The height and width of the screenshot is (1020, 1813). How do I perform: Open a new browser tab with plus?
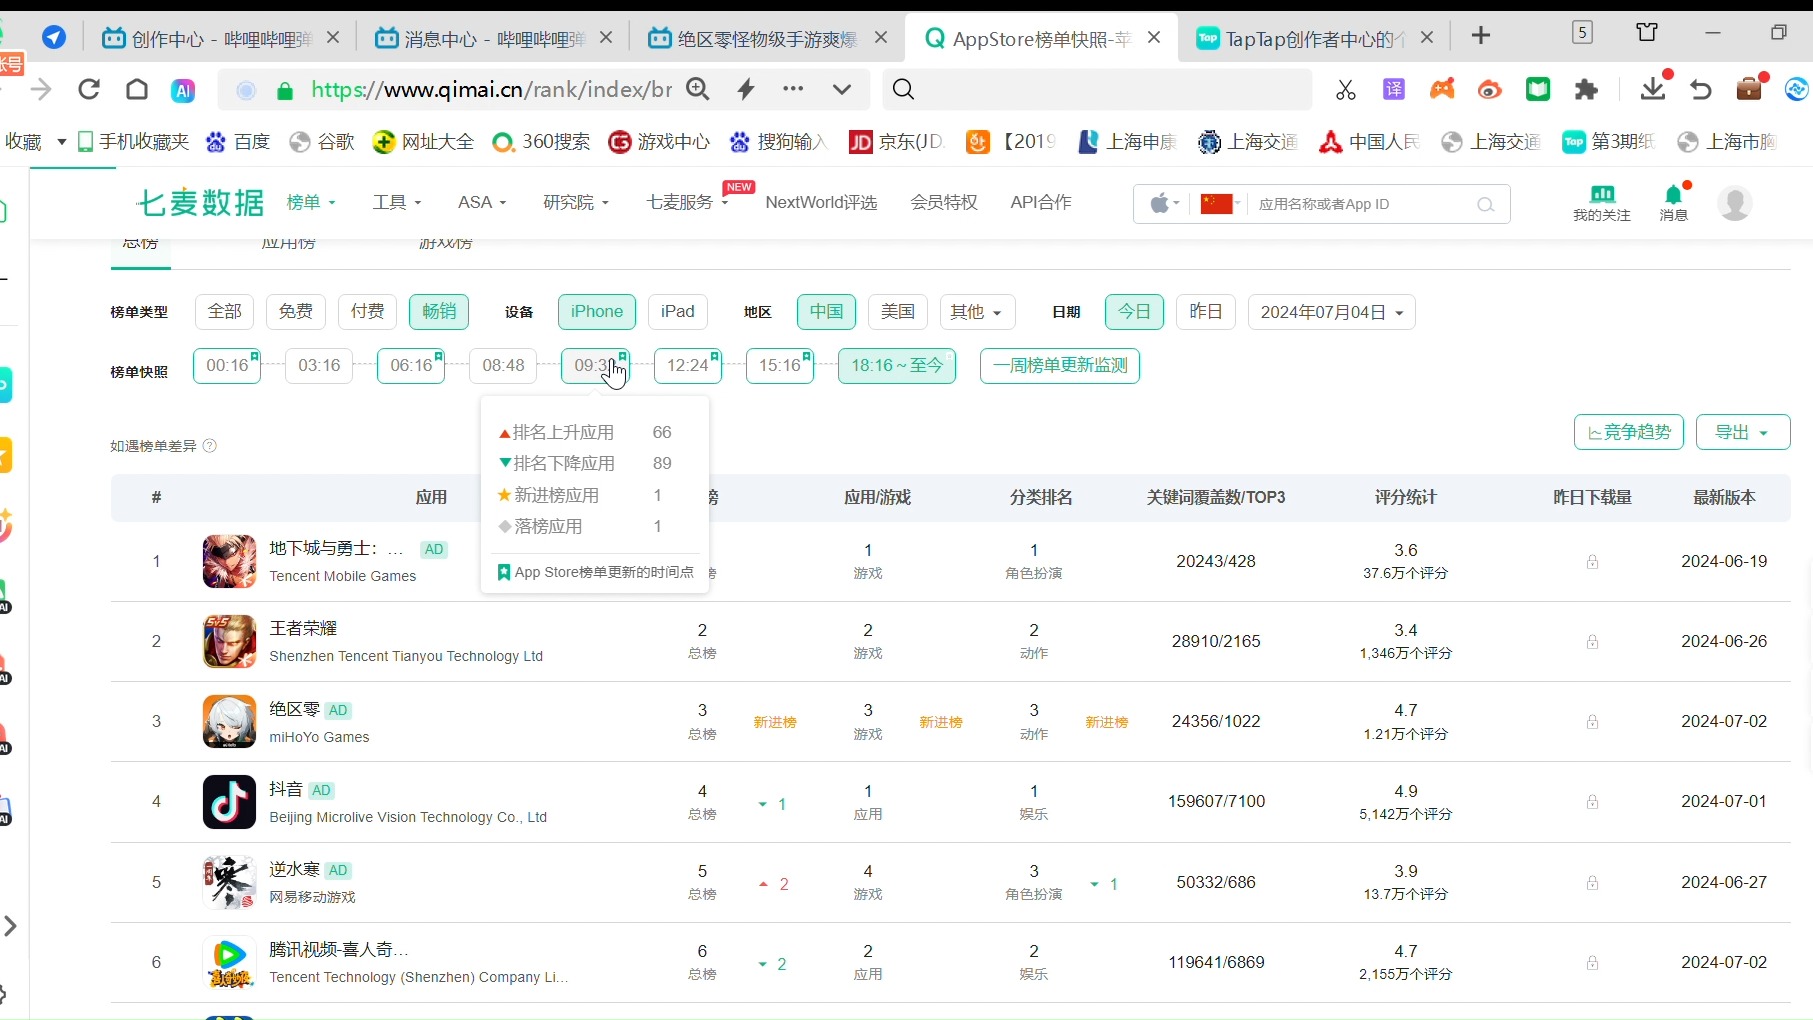[1481, 36]
